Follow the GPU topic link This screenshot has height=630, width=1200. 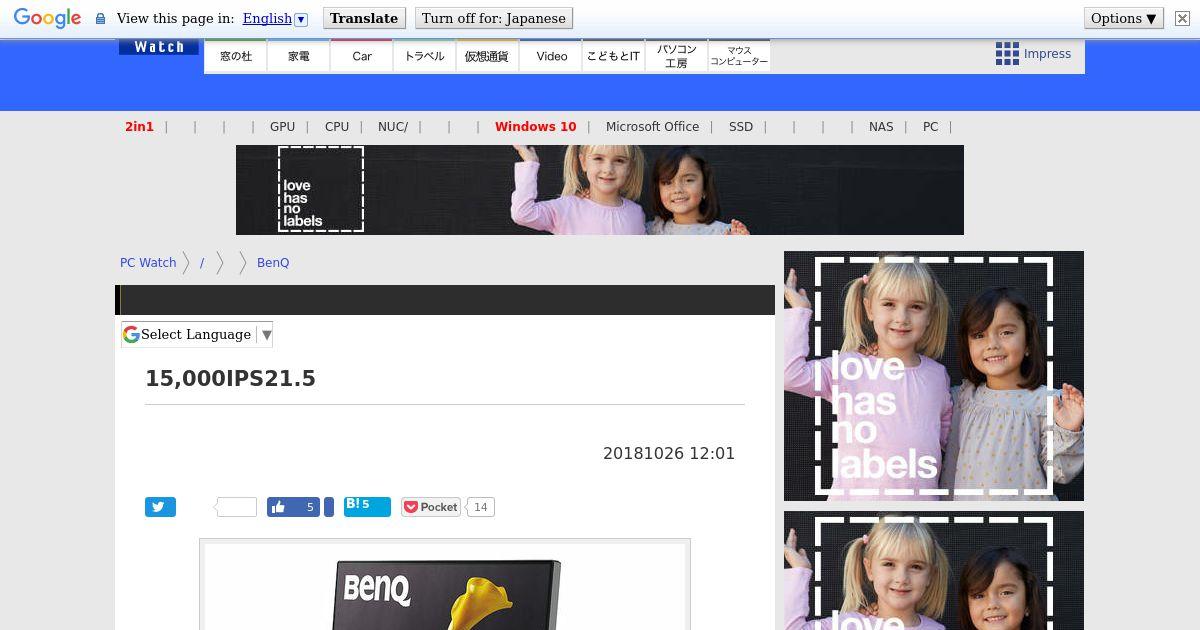click(x=282, y=127)
